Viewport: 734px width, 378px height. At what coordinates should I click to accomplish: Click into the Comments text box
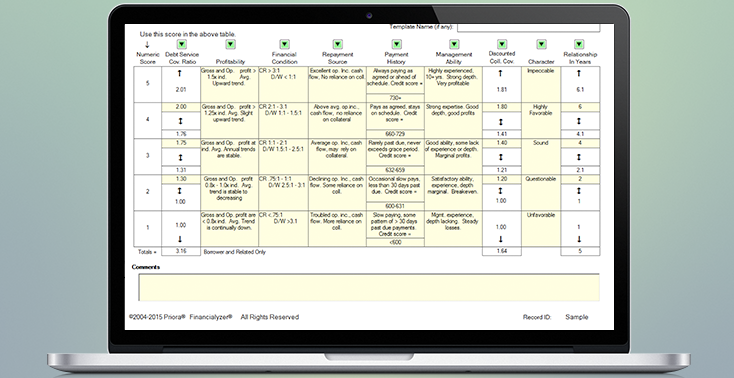tap(369, 287)
